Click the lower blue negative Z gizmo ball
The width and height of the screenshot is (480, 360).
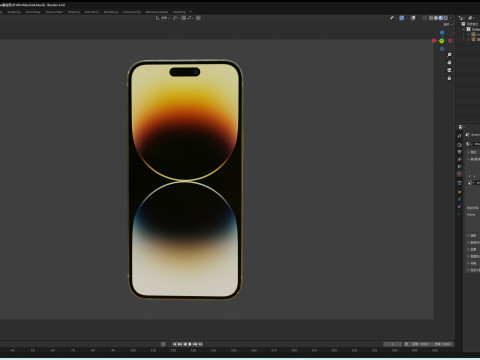pyautogui.click(x=442, y=49)
